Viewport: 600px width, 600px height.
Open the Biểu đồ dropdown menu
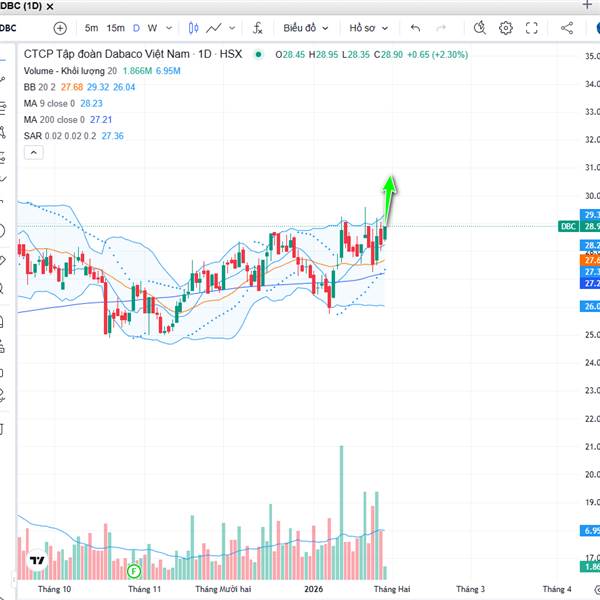point(306,28)
